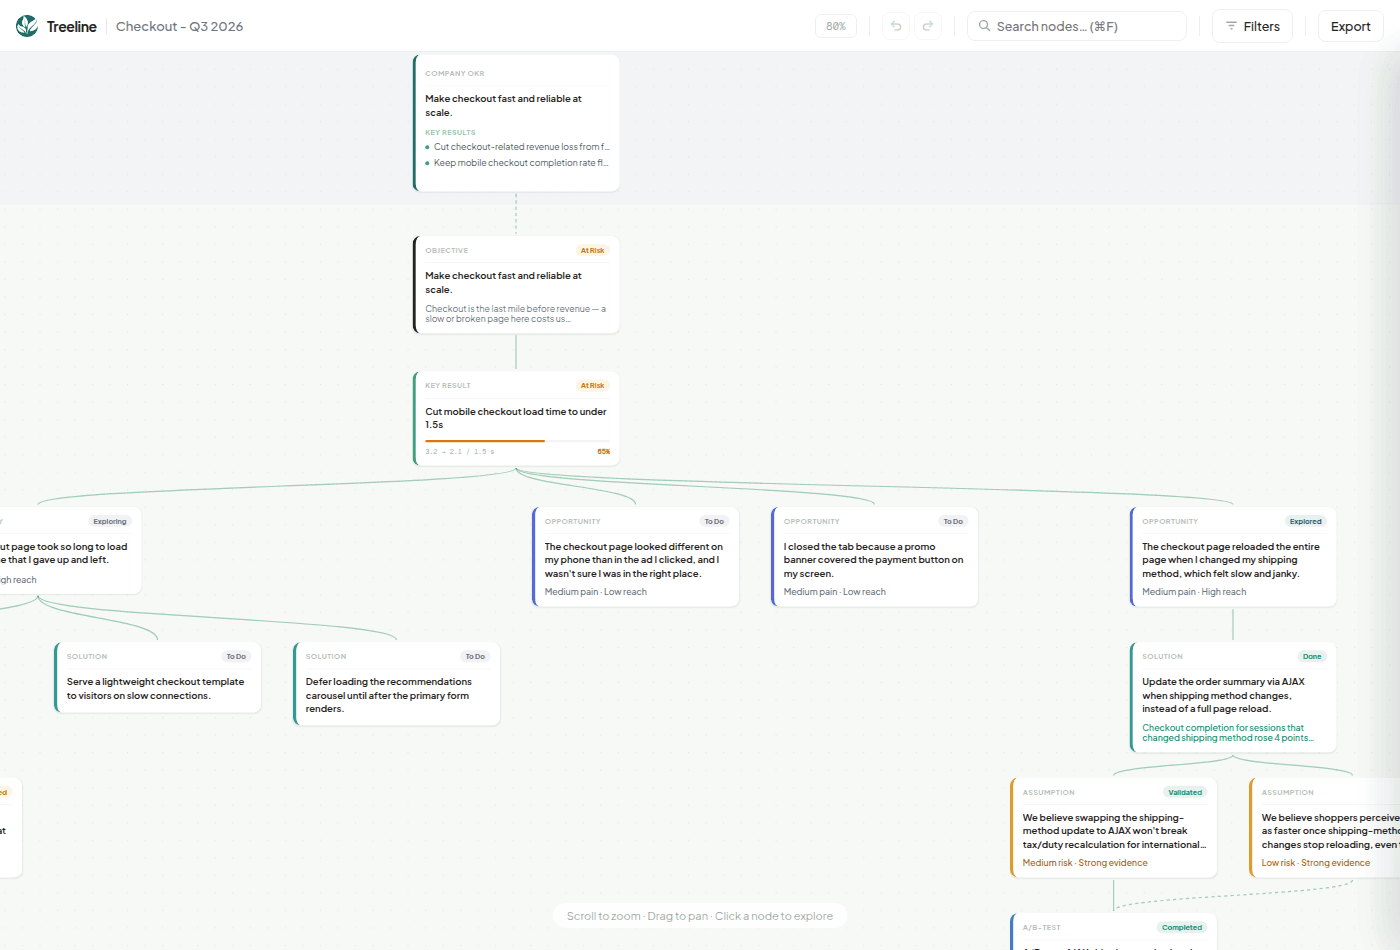Click the Exploring status badge
This screenshot has width=1400, height=950.
[x=110, y=522]
